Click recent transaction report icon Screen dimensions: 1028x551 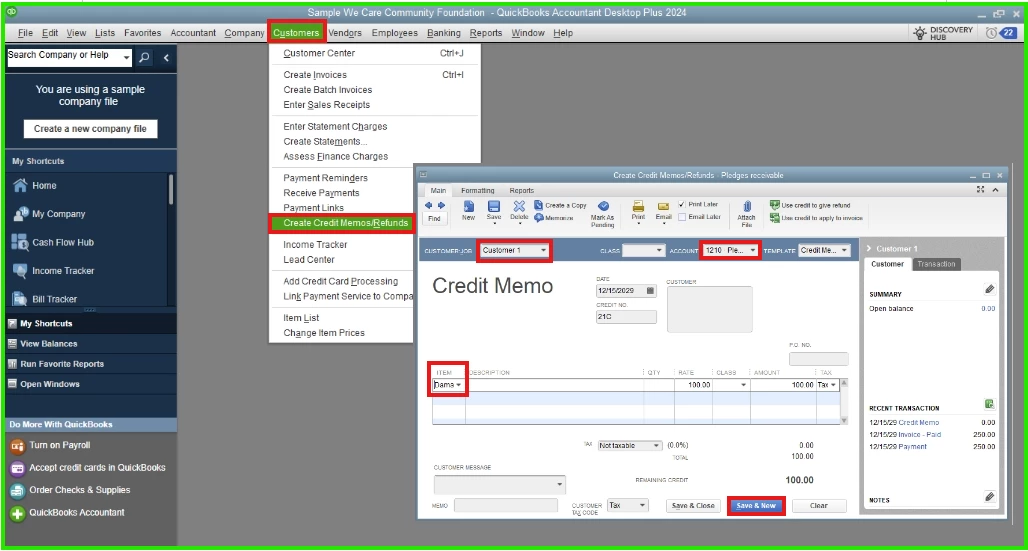[x=990, y=404]
